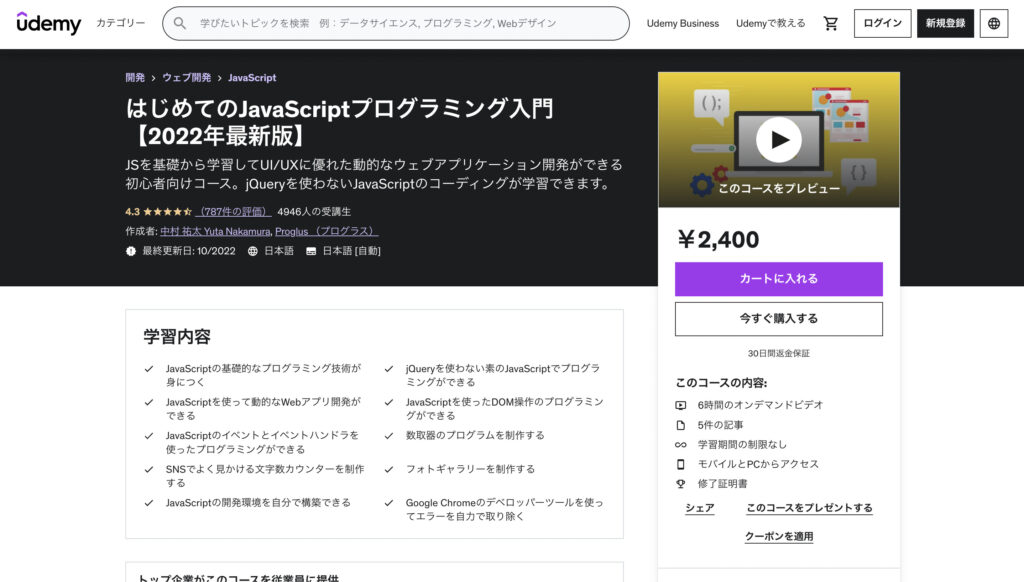Click the last-updated alert icon

click(131, 251)
